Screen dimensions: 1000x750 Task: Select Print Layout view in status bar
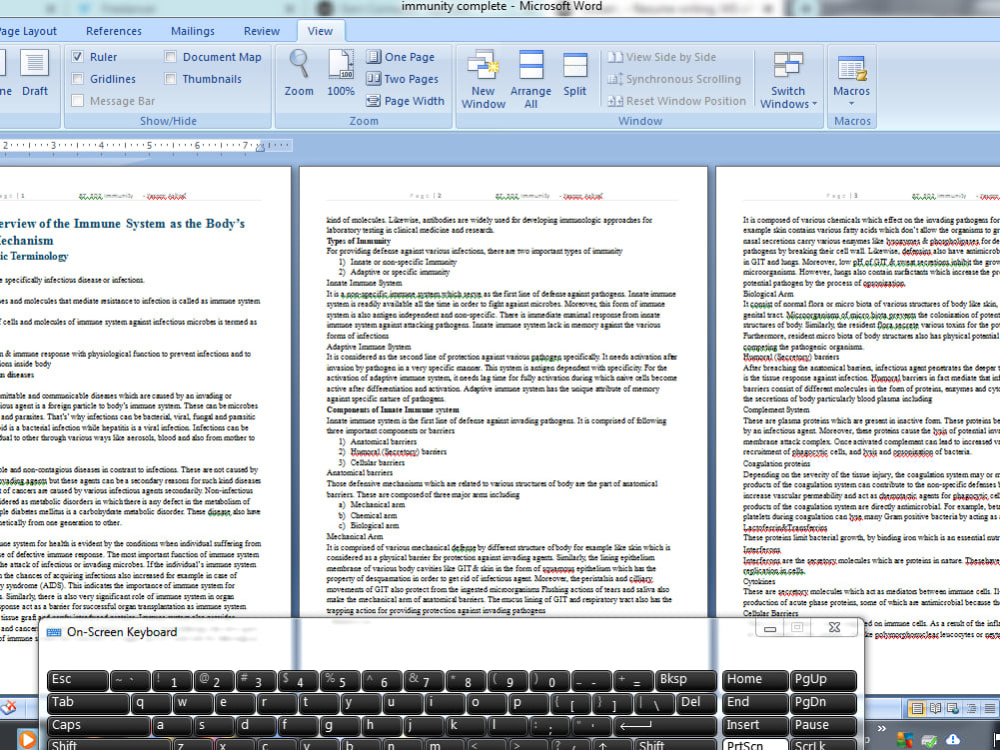(917, 708)
